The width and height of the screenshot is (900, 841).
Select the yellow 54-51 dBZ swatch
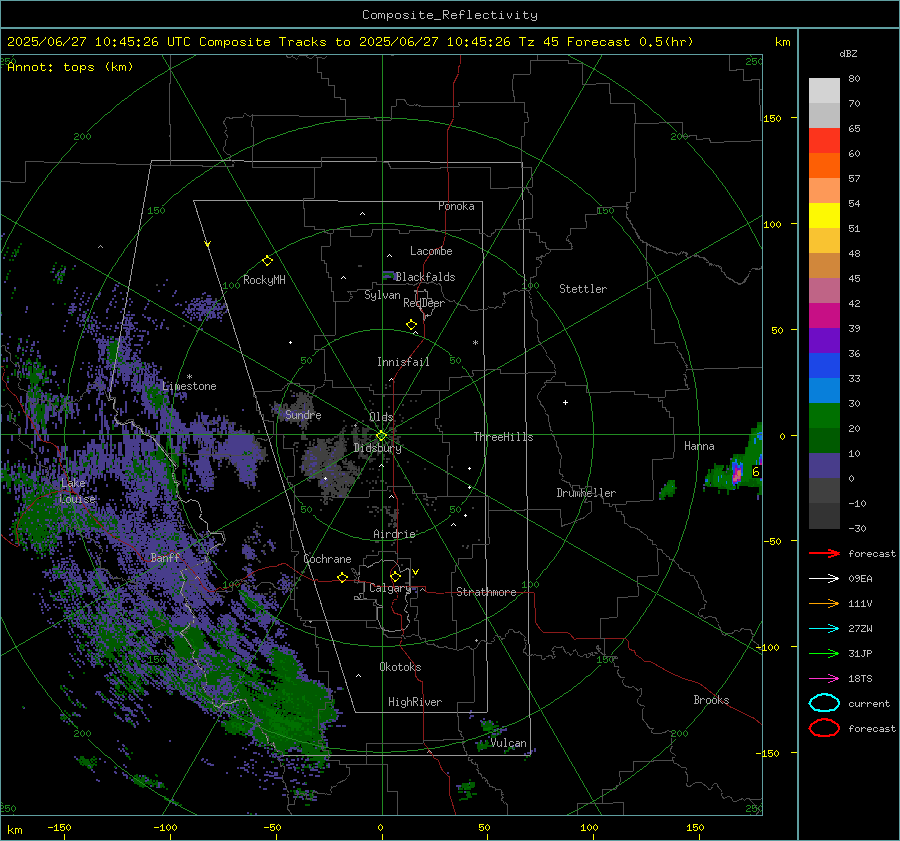tap(824, 216)
